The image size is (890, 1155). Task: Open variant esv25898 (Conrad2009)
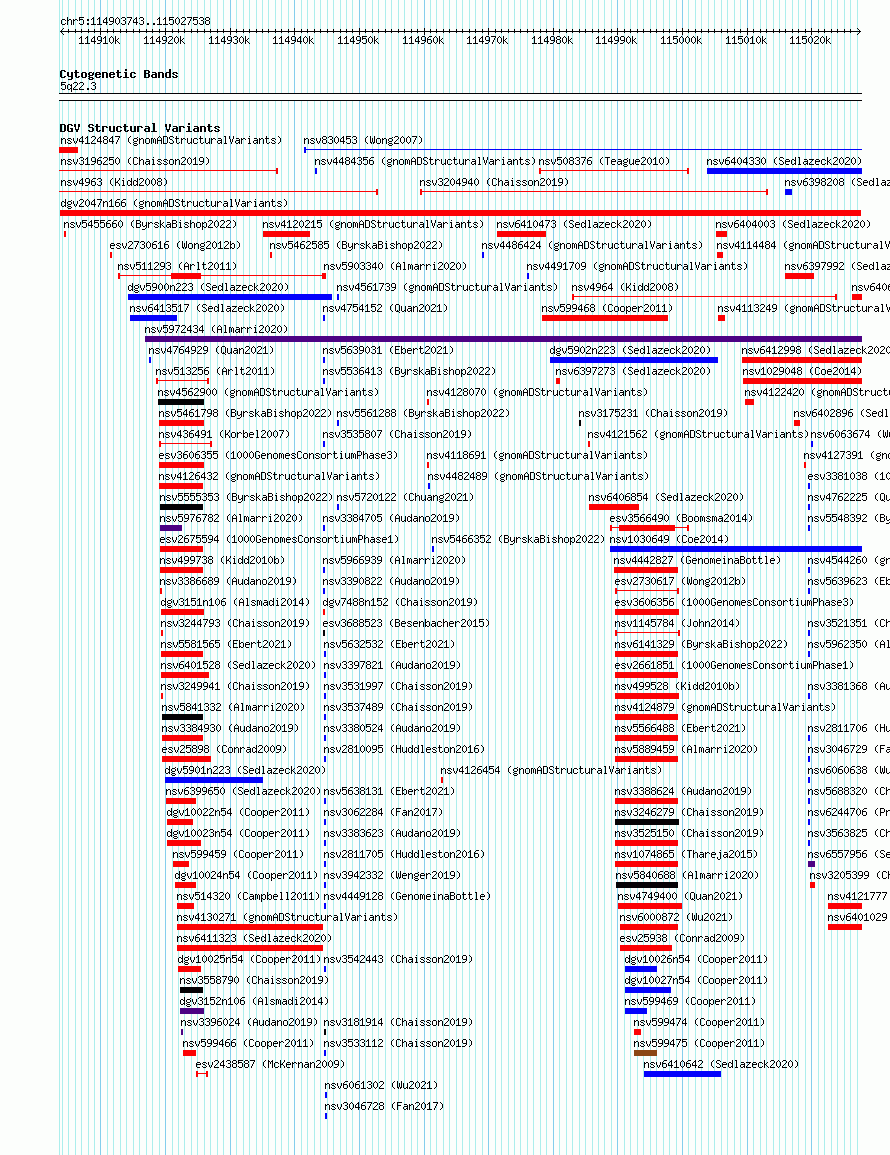[x=225, y=748]
